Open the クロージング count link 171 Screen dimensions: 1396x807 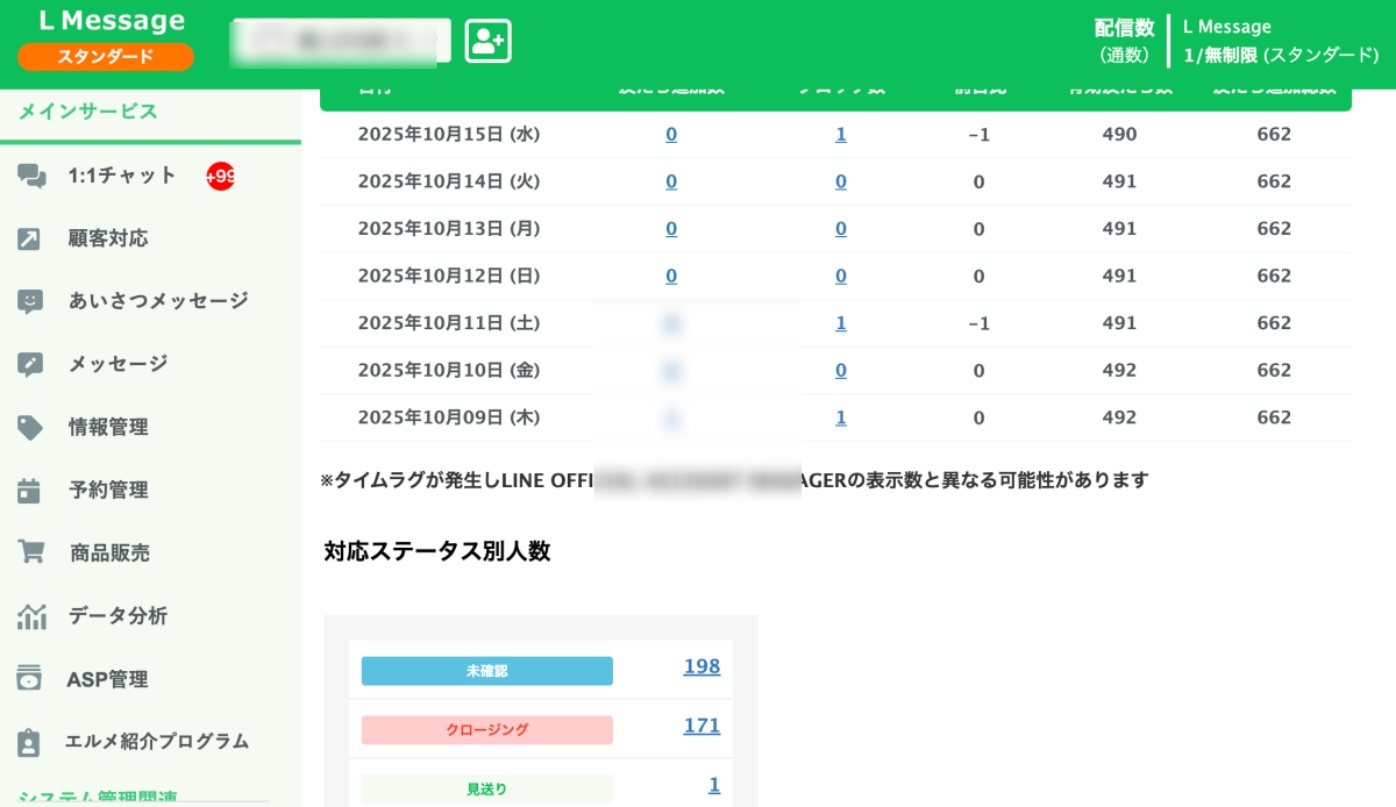(701, 726)
